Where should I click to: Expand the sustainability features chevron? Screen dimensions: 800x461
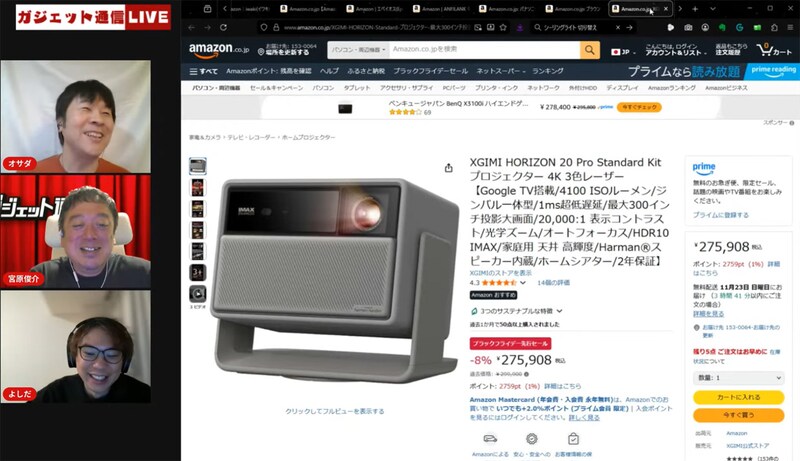(560, 311)
